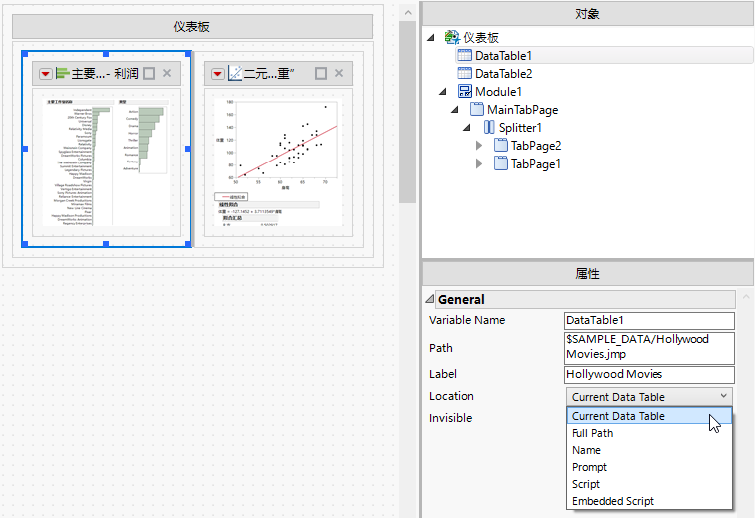Collapse the Splitter1 tree node
755x518 pixels.
(x=466, y=128)
